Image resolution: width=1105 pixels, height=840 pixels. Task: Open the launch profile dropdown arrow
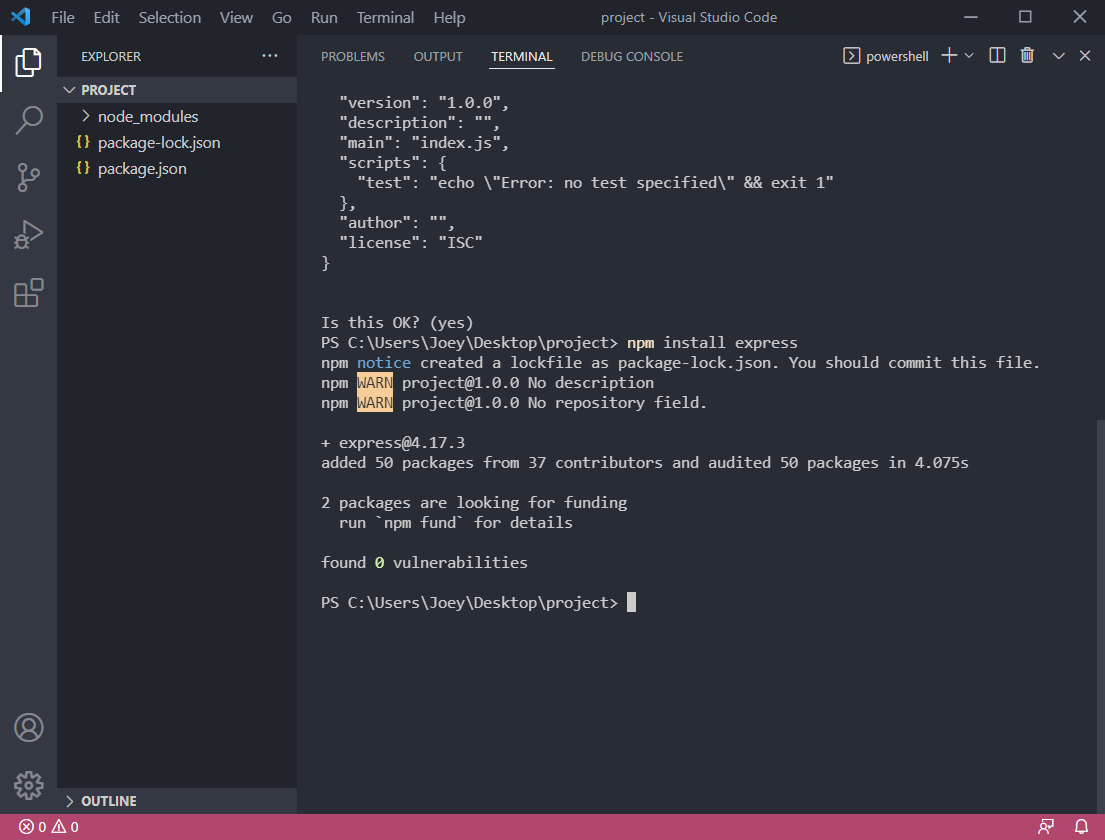pos(969,56)
